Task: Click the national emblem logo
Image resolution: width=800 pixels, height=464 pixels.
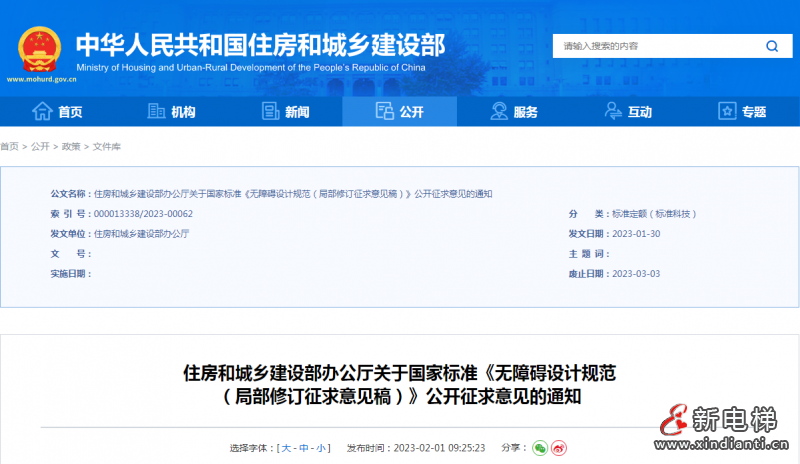Action: 39,49
